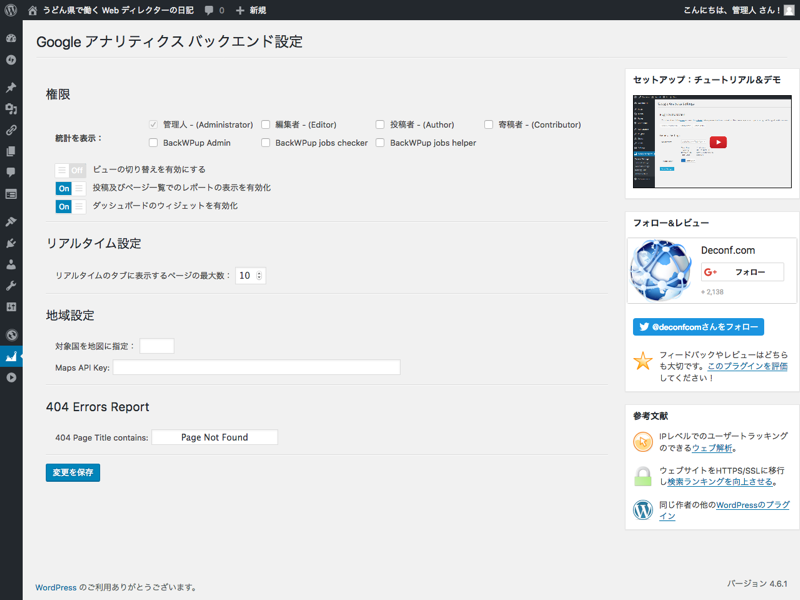Click the site name うどん県で働く Web ディレクターの日記
Screen dimensions: 800x600
[x=118, y=10]
